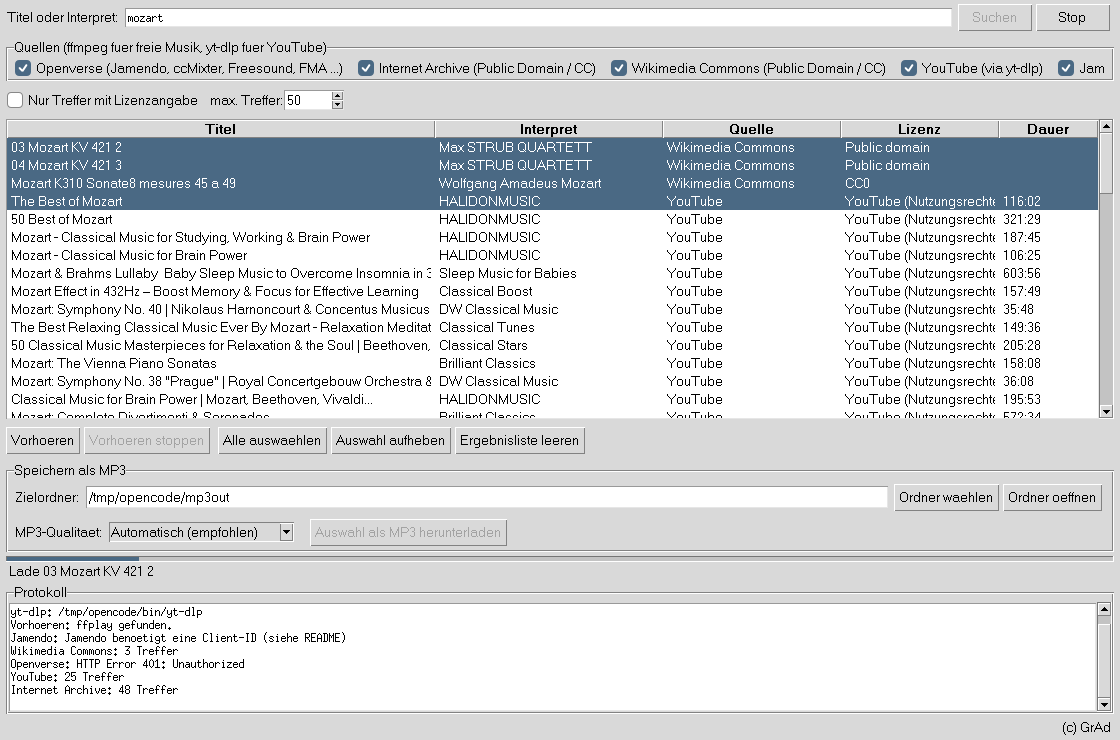Sort results by Dauer column header
The width and height of the screenshot is (1120, 740).
click(x=1048, y=129)
